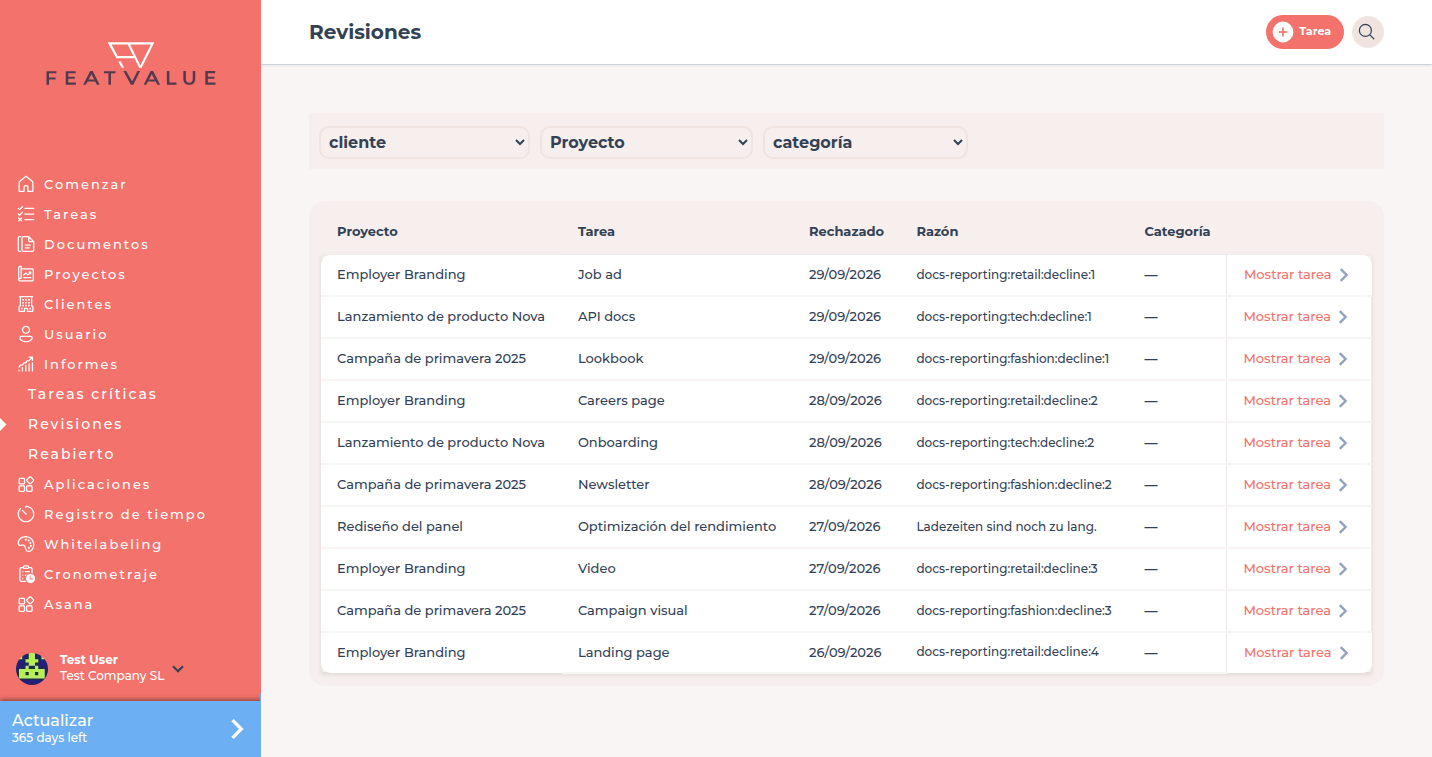Screen dimensions: 1432x757
Task: Click "docs-reporting:retail:decline:3" reason cell
Action: point(1007,569)
